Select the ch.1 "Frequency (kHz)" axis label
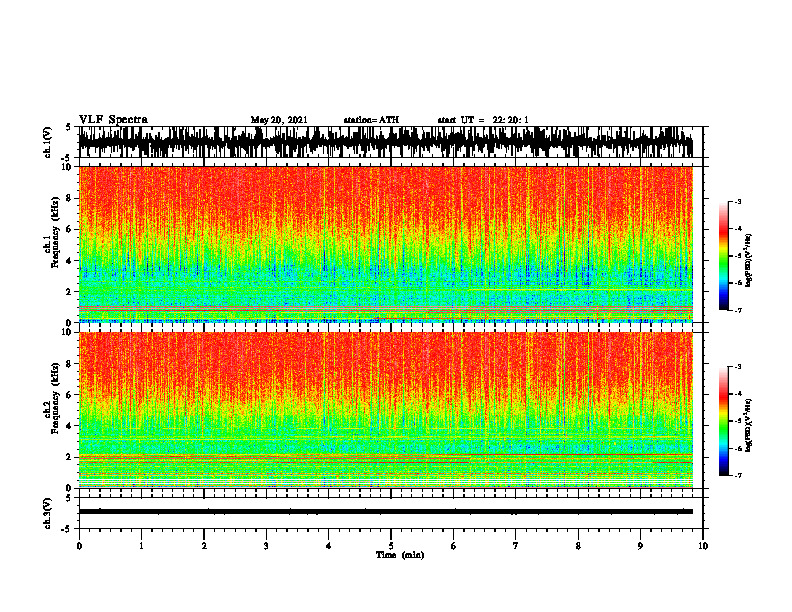The image size is (792, 612). (x=56, y=232)
